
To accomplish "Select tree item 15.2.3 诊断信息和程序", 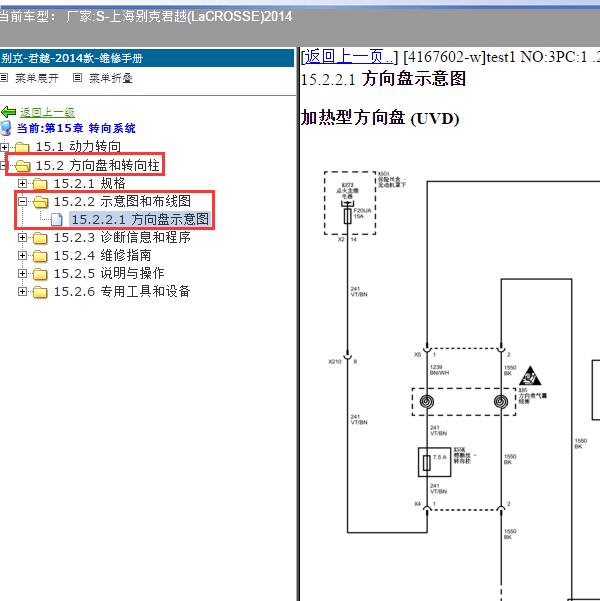I will pyautogui.click(x=122, y=237).
